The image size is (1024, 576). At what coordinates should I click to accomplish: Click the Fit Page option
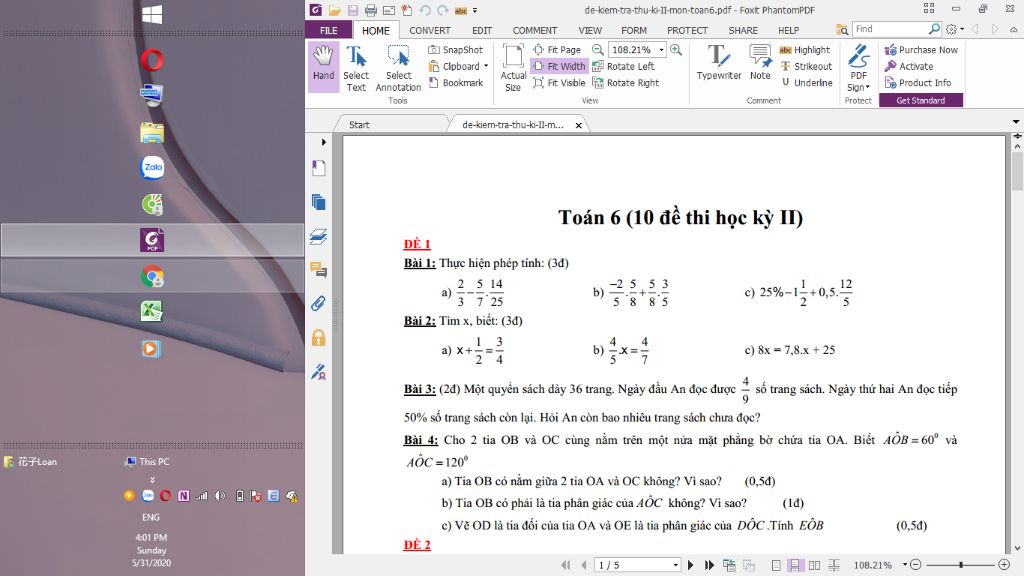(x=556, y=50)
